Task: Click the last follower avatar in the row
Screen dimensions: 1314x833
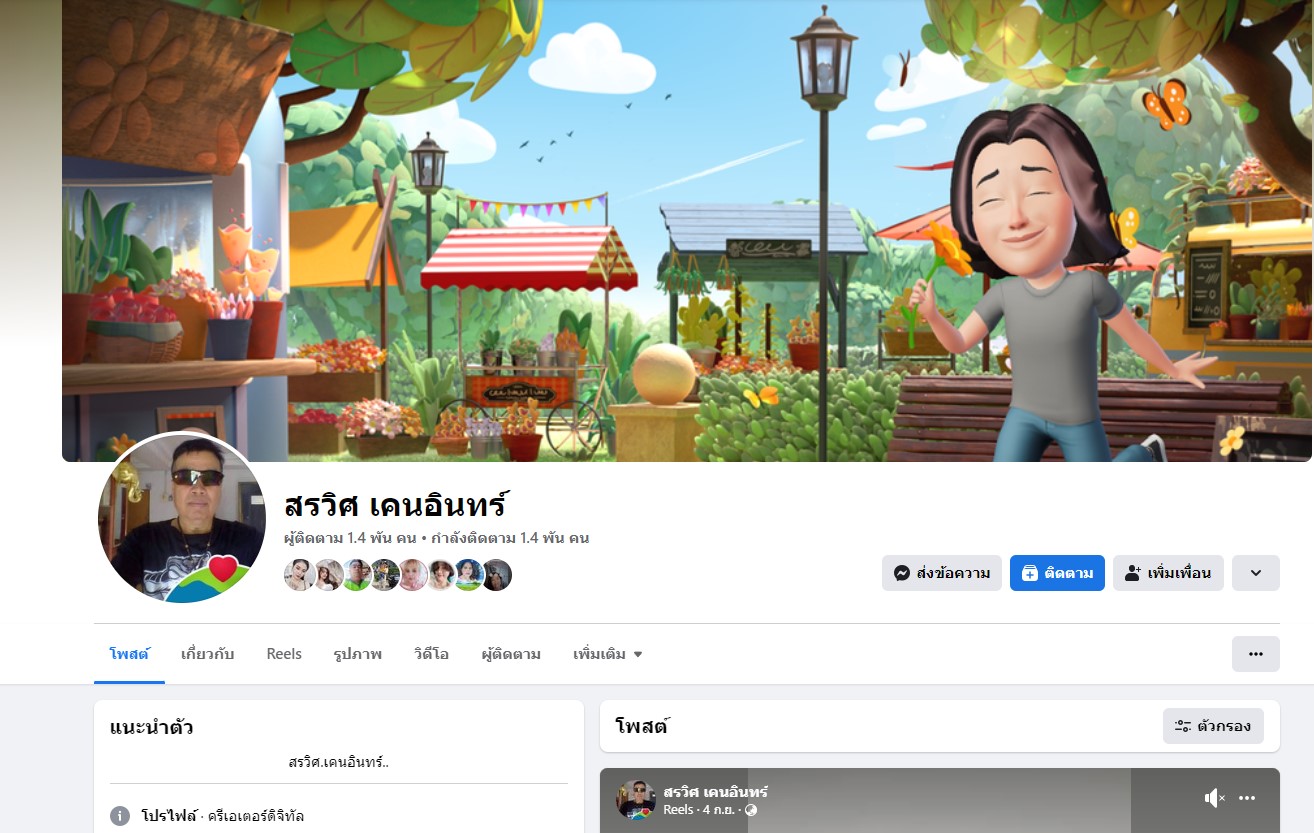Action: pyautogui.click(x=497, y=575)
